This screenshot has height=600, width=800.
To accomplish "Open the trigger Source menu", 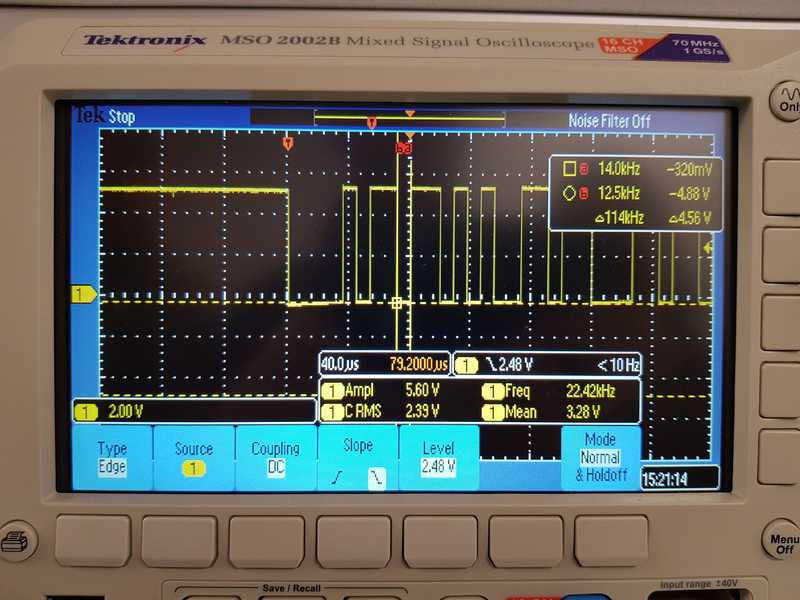I will pos(194,458).
